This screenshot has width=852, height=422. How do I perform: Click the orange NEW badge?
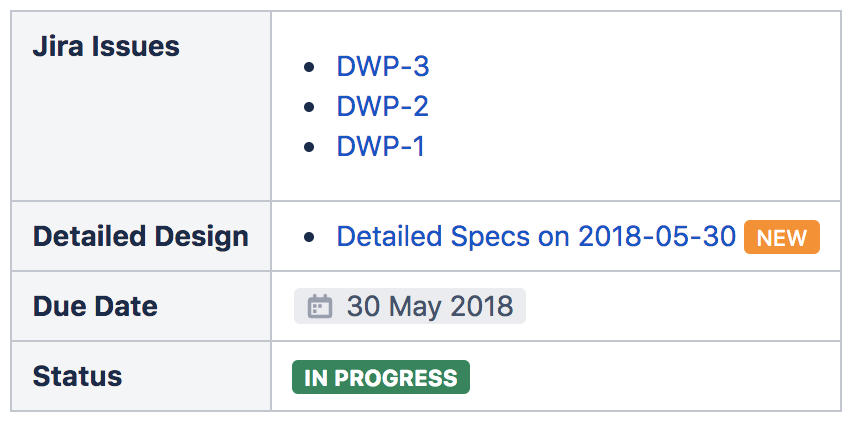(x=781, y=238)
